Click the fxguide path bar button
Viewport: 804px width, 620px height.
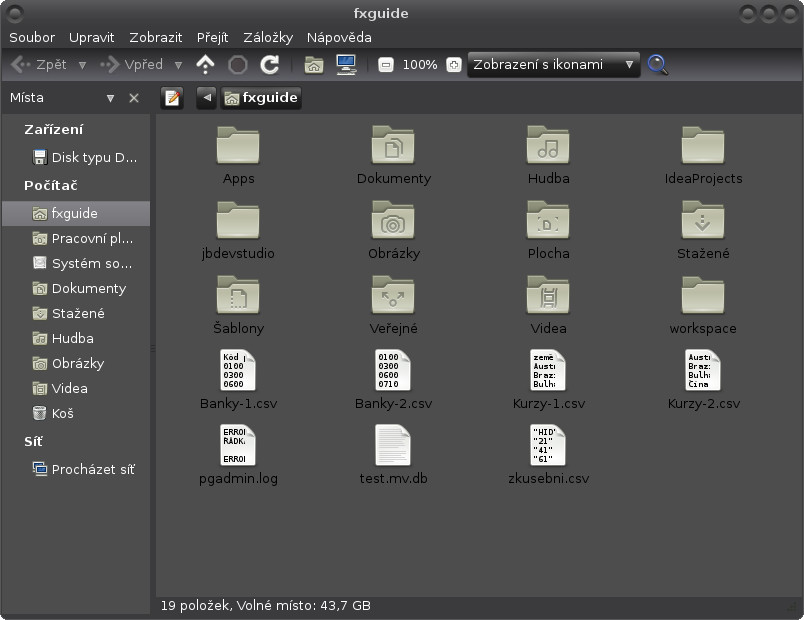coord(261,97)
